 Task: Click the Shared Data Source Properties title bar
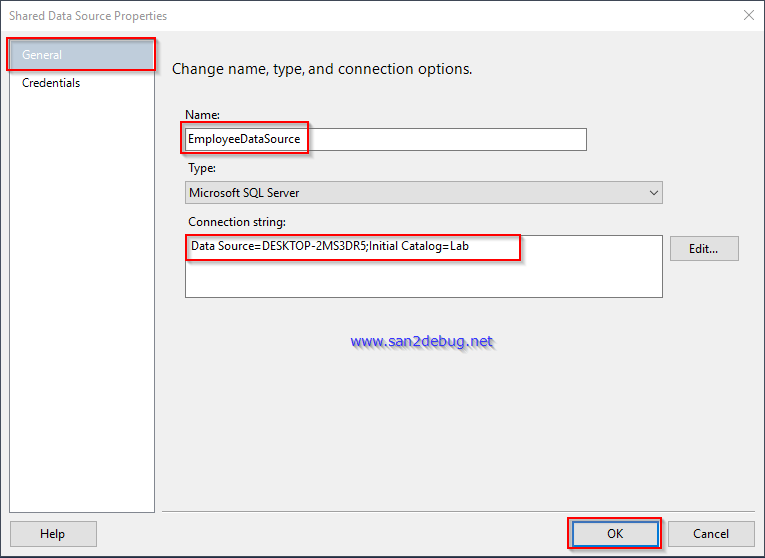[x=371, y=16]
